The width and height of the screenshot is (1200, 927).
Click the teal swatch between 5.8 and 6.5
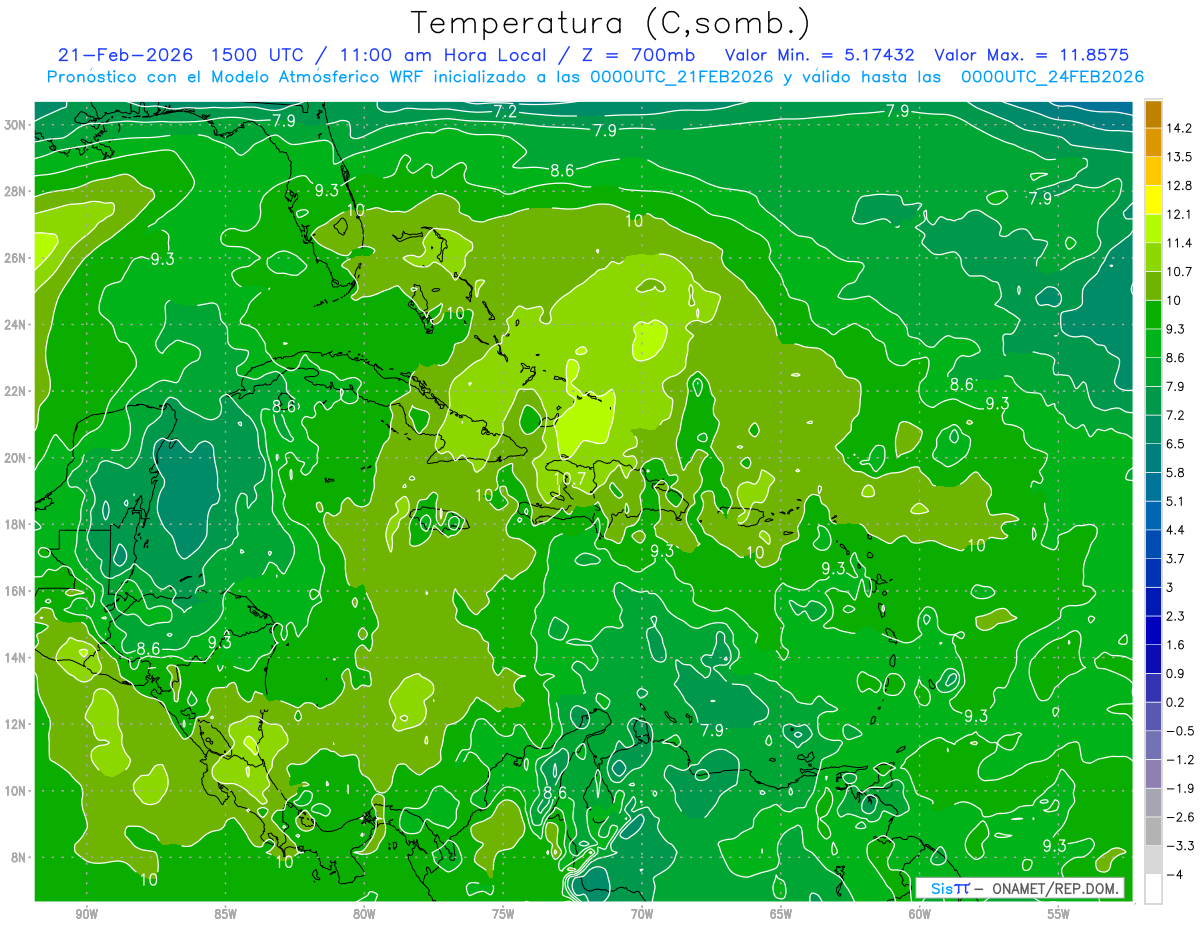point(1153,458)
